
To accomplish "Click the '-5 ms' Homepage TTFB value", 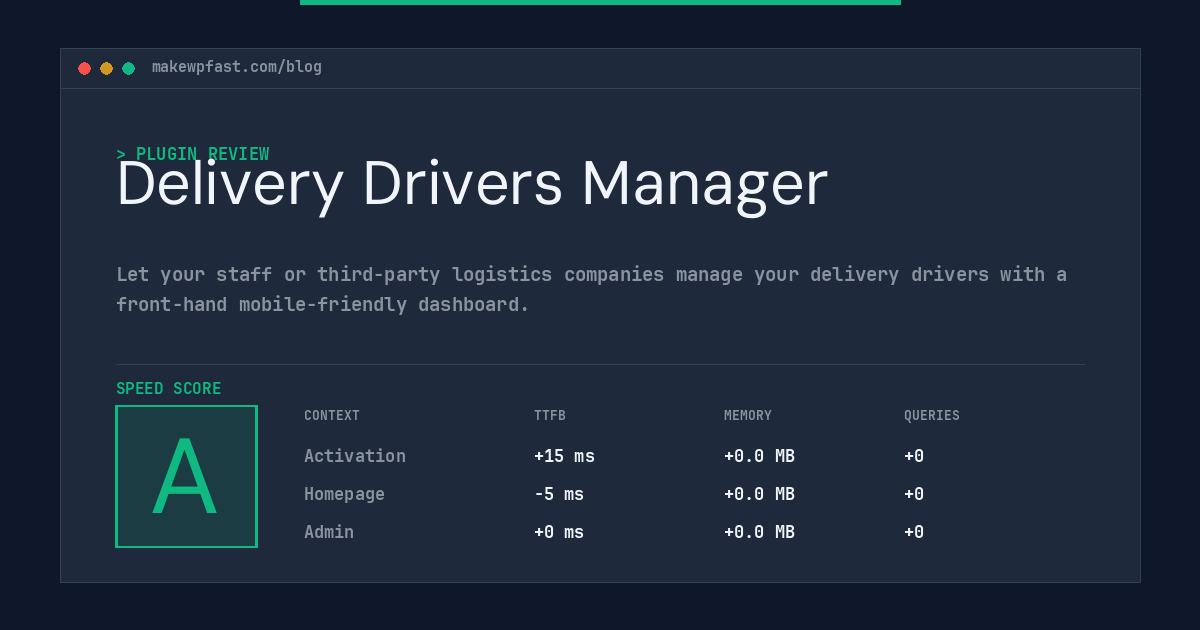I will coord(559,494).
